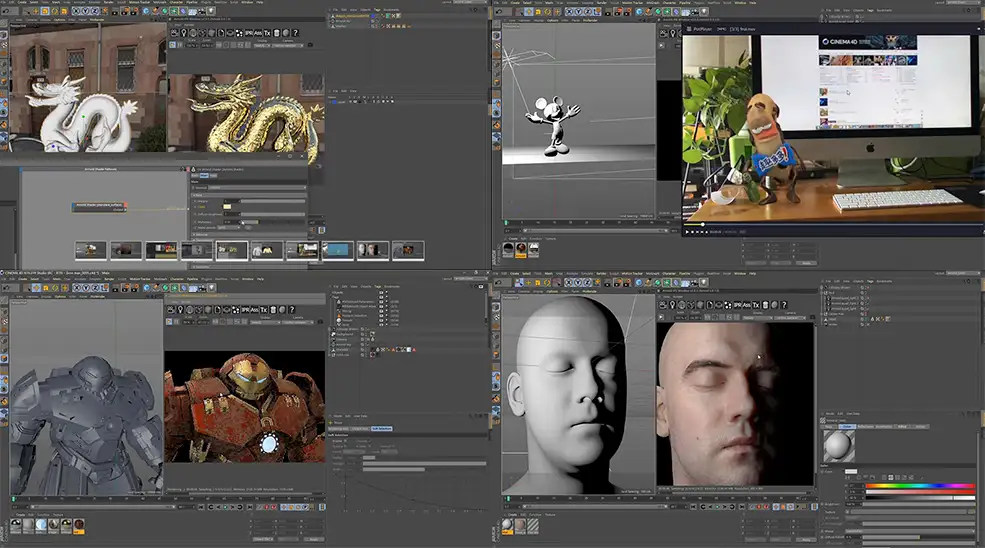
Task: Click Undo in the robot window toolbar
Action: [6, 288]
